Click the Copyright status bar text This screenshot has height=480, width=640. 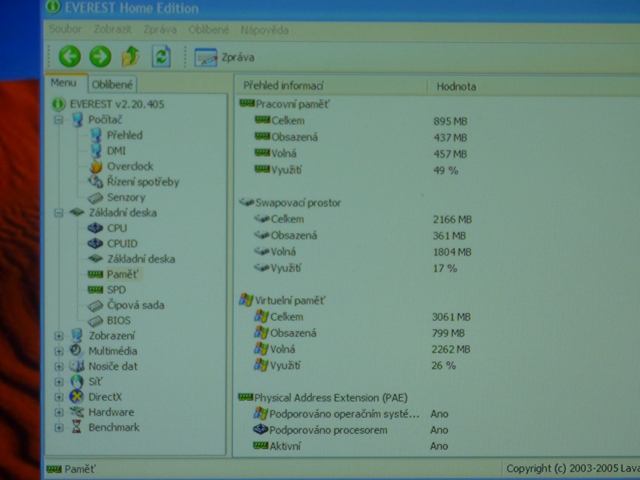point(572,469)
